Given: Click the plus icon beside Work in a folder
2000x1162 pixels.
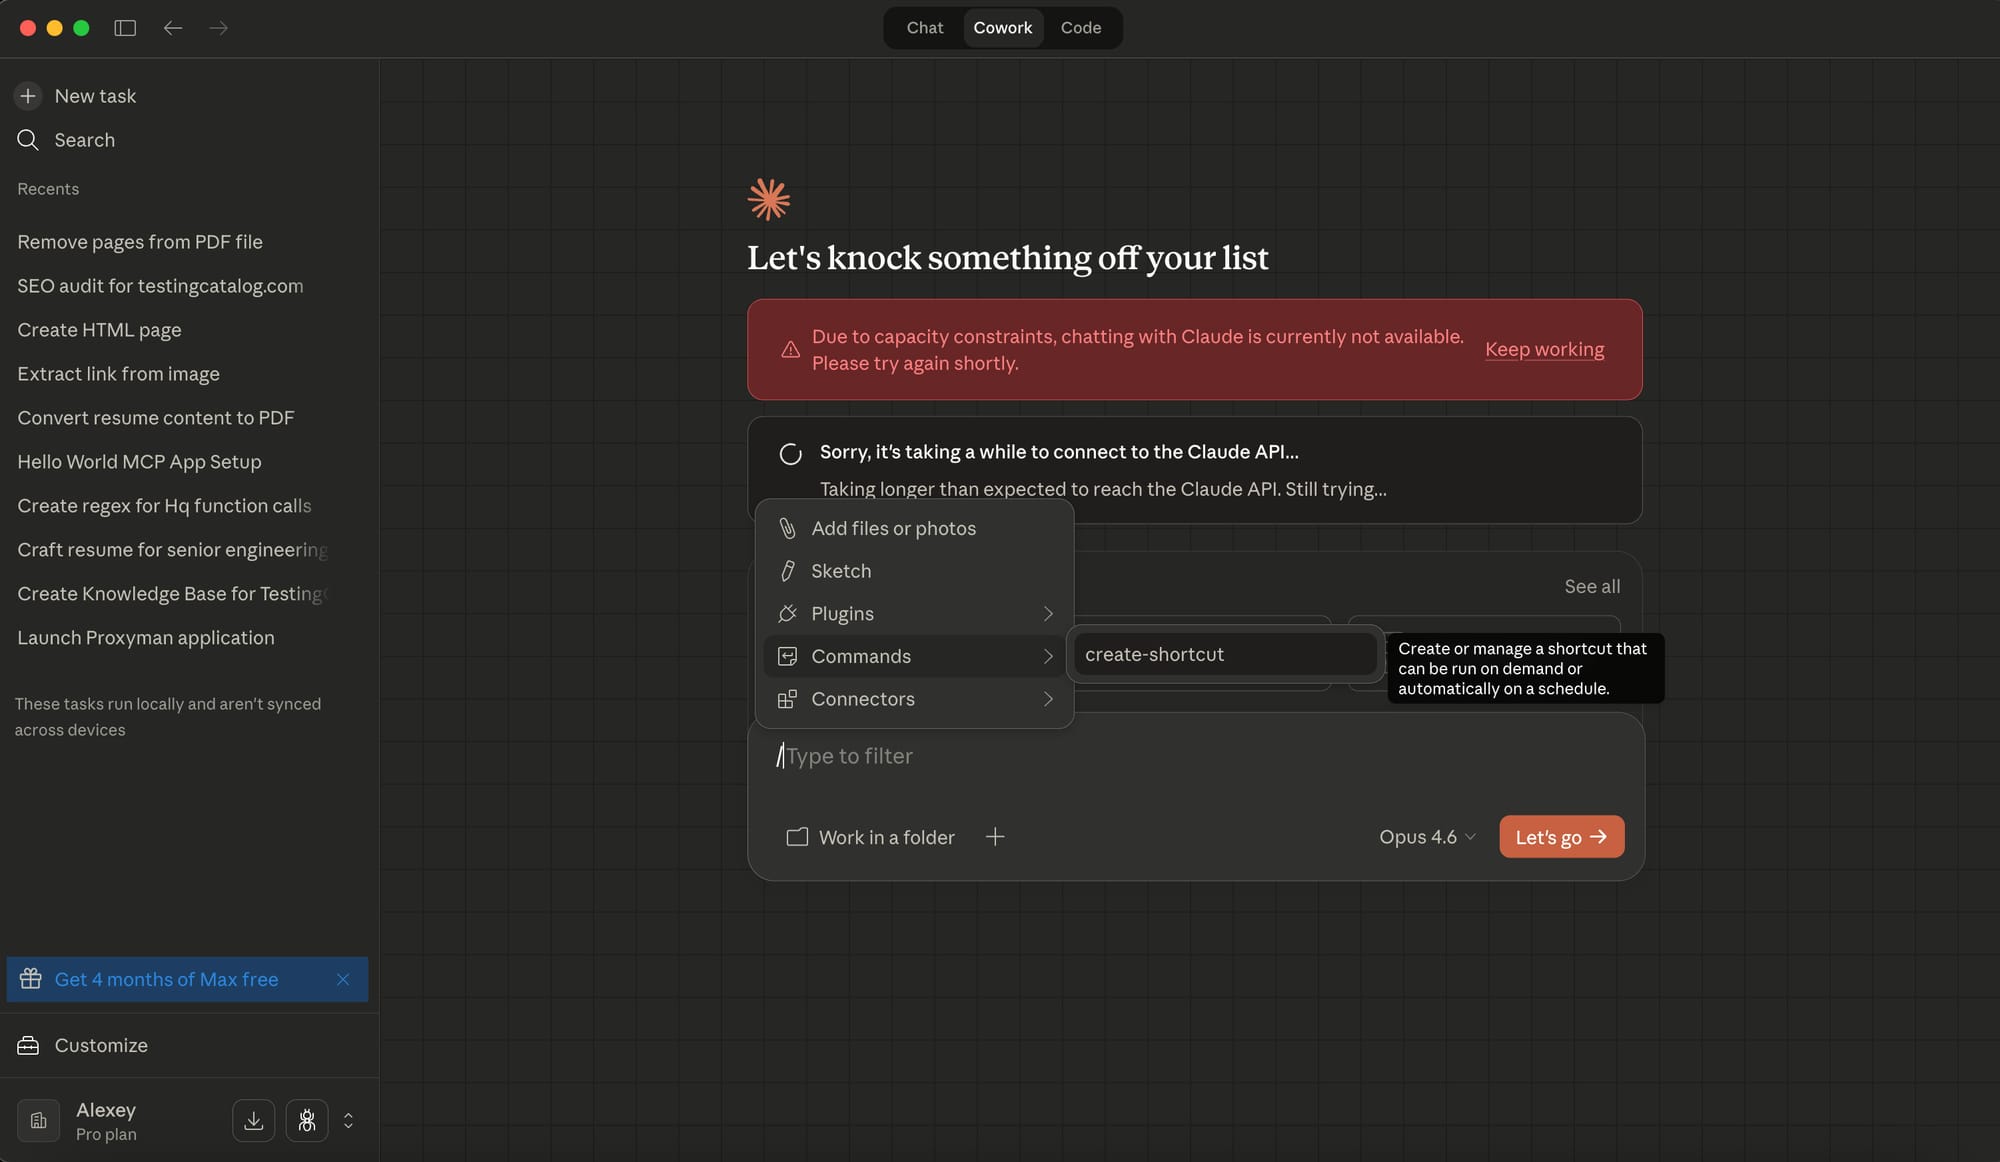Looking at the screenshot, I should 995,837.
